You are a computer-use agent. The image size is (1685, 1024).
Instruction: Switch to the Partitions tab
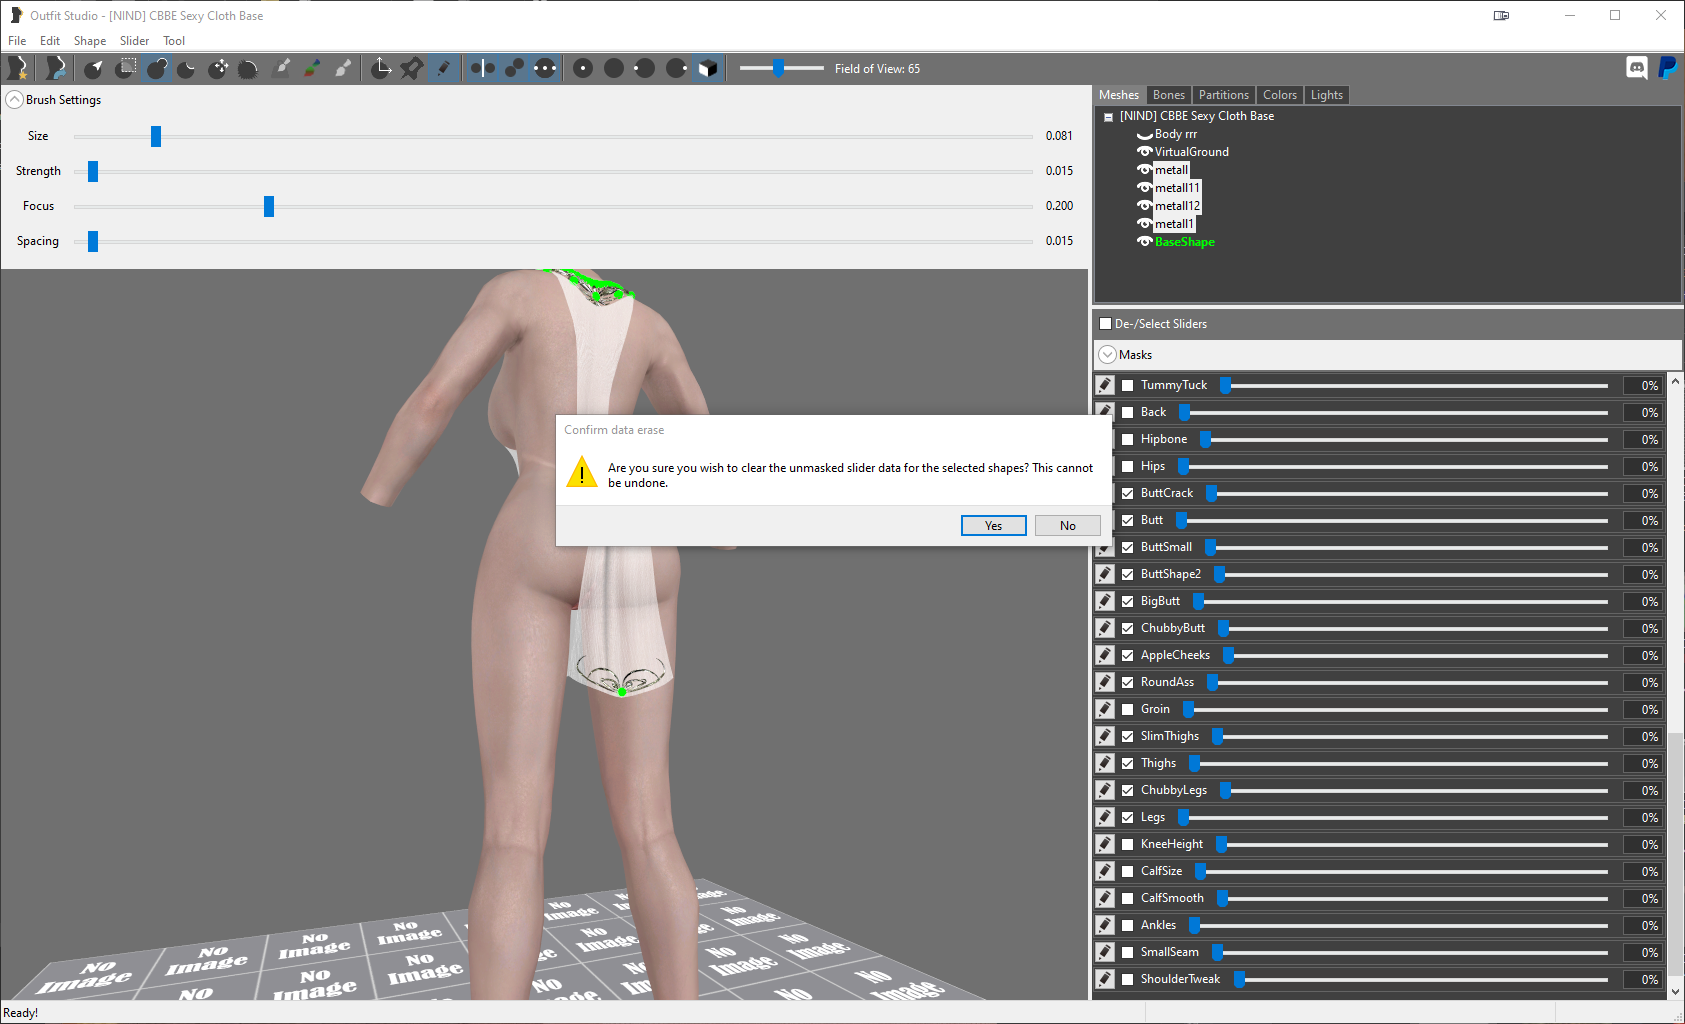(x=1223, y=95)
